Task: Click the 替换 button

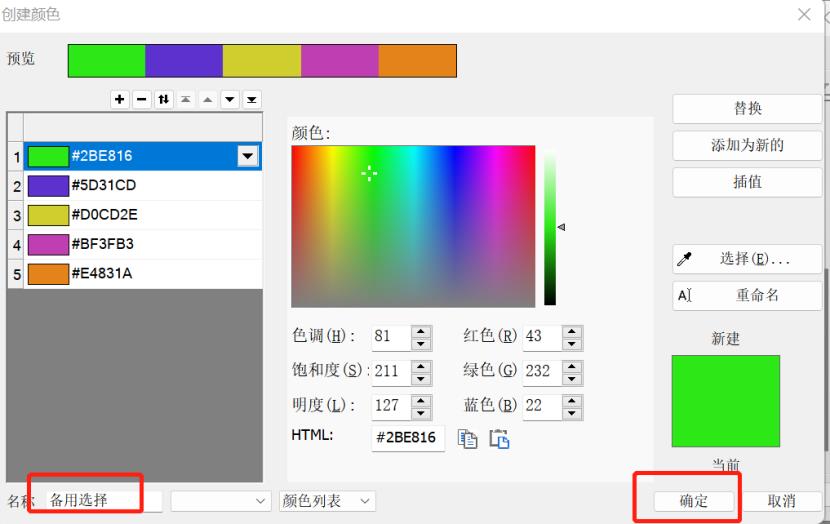Action: [x=747, y=109]
